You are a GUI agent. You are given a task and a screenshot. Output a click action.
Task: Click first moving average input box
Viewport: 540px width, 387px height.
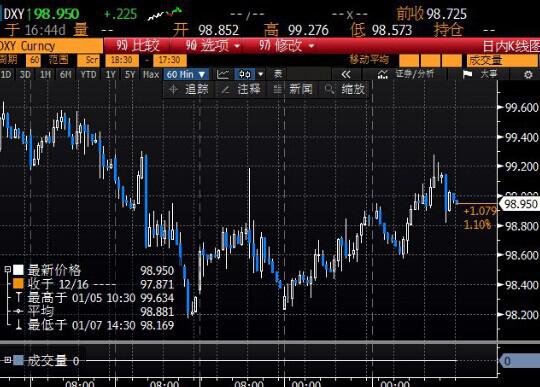pos(409,60)
